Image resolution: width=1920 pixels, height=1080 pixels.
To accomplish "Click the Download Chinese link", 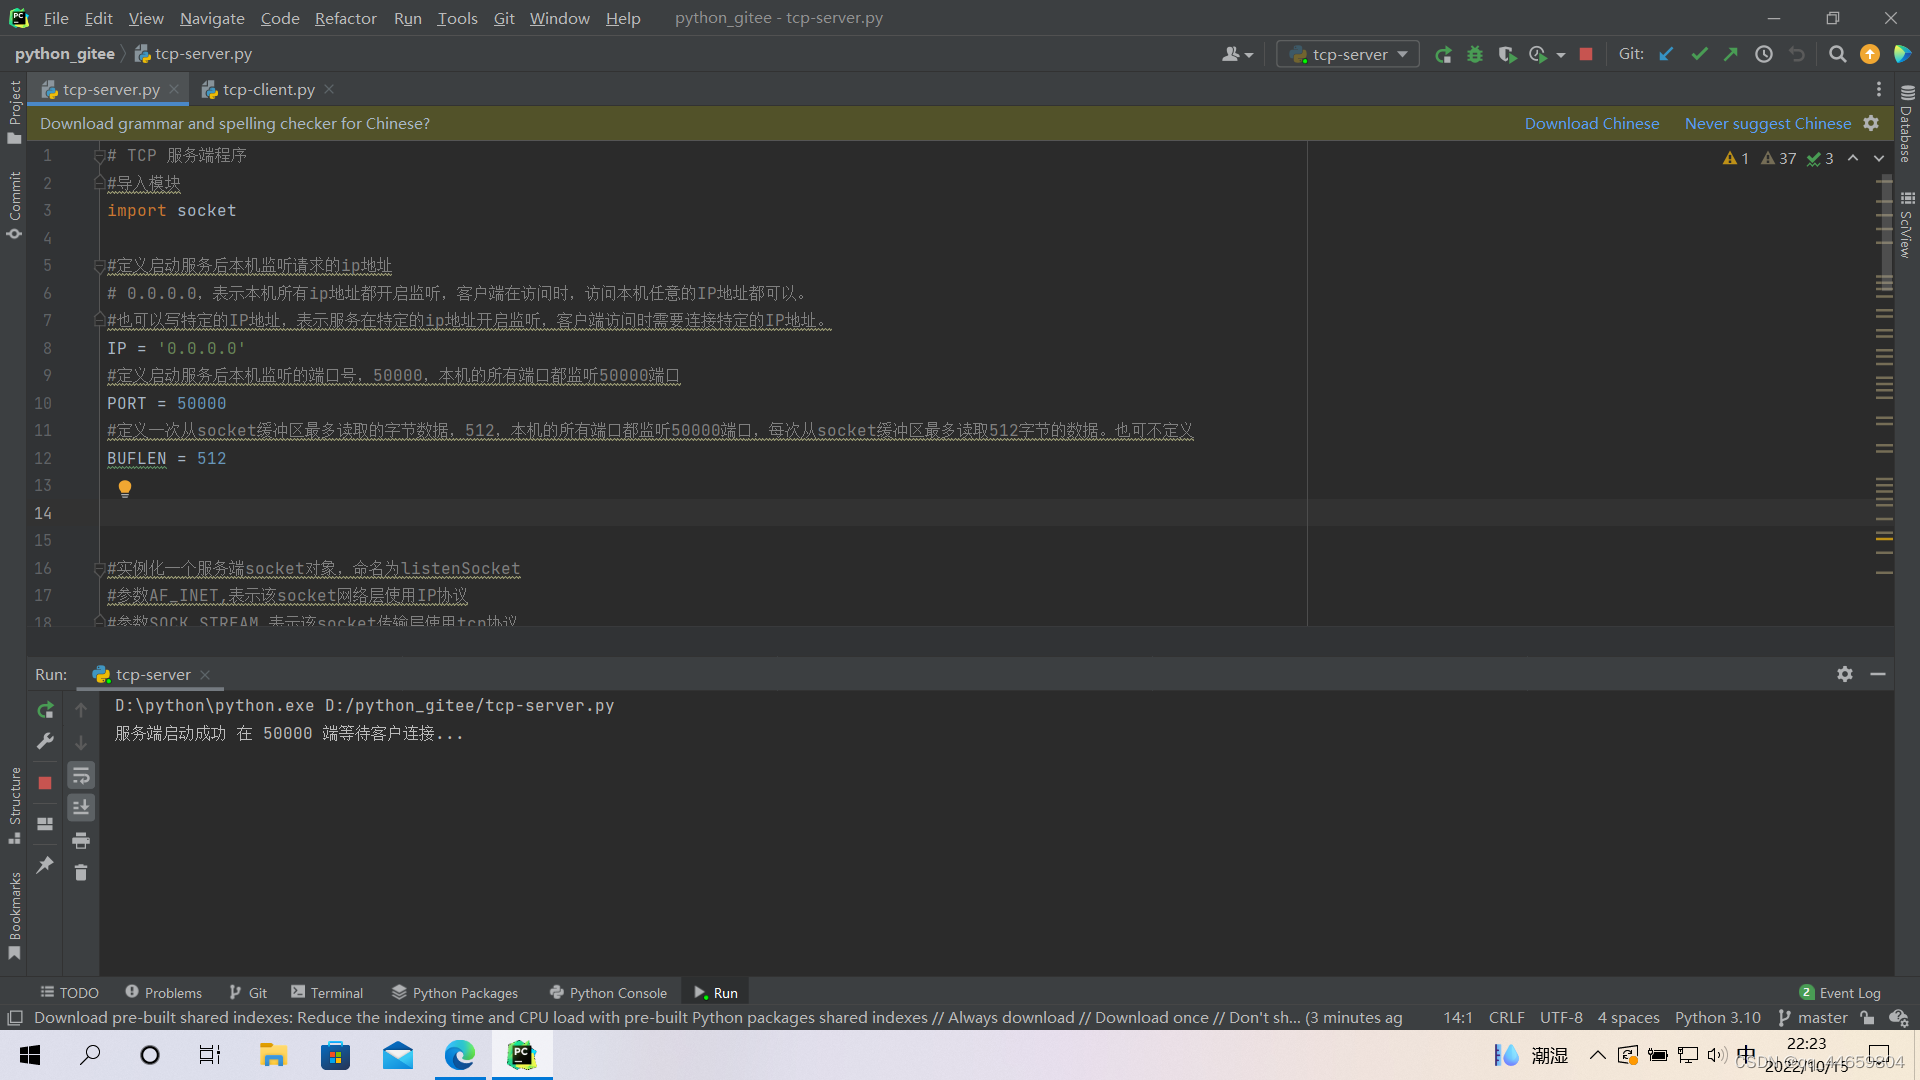I will pos(1591,123).
